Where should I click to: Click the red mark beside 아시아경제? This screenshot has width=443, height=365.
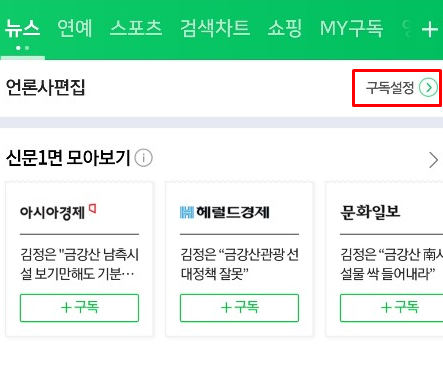(92, 209)
